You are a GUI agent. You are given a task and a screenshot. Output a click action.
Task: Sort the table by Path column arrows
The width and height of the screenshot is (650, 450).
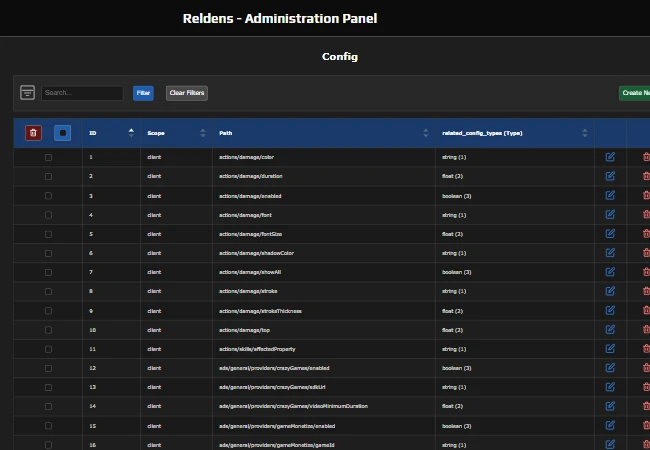(x=426, y=133)
